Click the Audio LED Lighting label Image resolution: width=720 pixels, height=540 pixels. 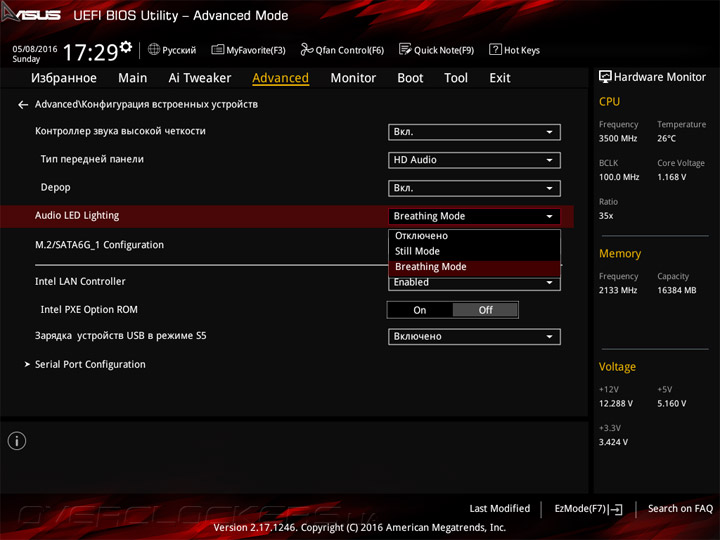(77, 215)
